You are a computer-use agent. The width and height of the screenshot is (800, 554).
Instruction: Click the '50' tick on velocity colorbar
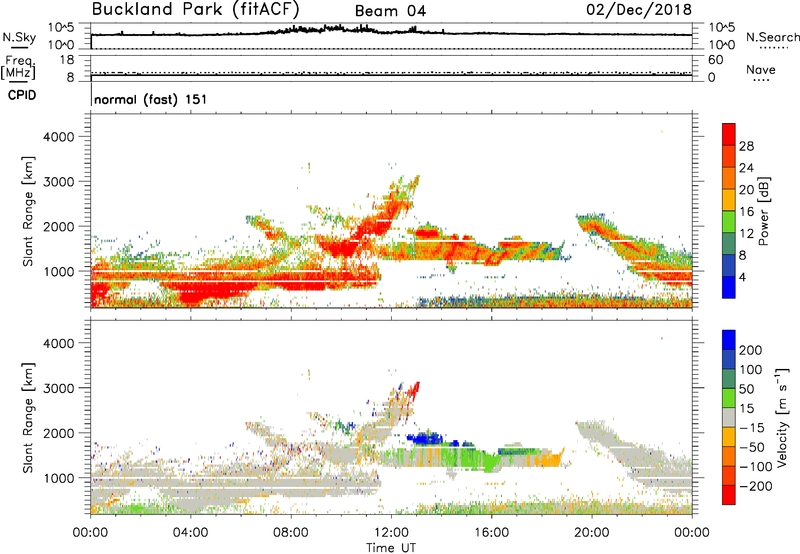(746, 389)
